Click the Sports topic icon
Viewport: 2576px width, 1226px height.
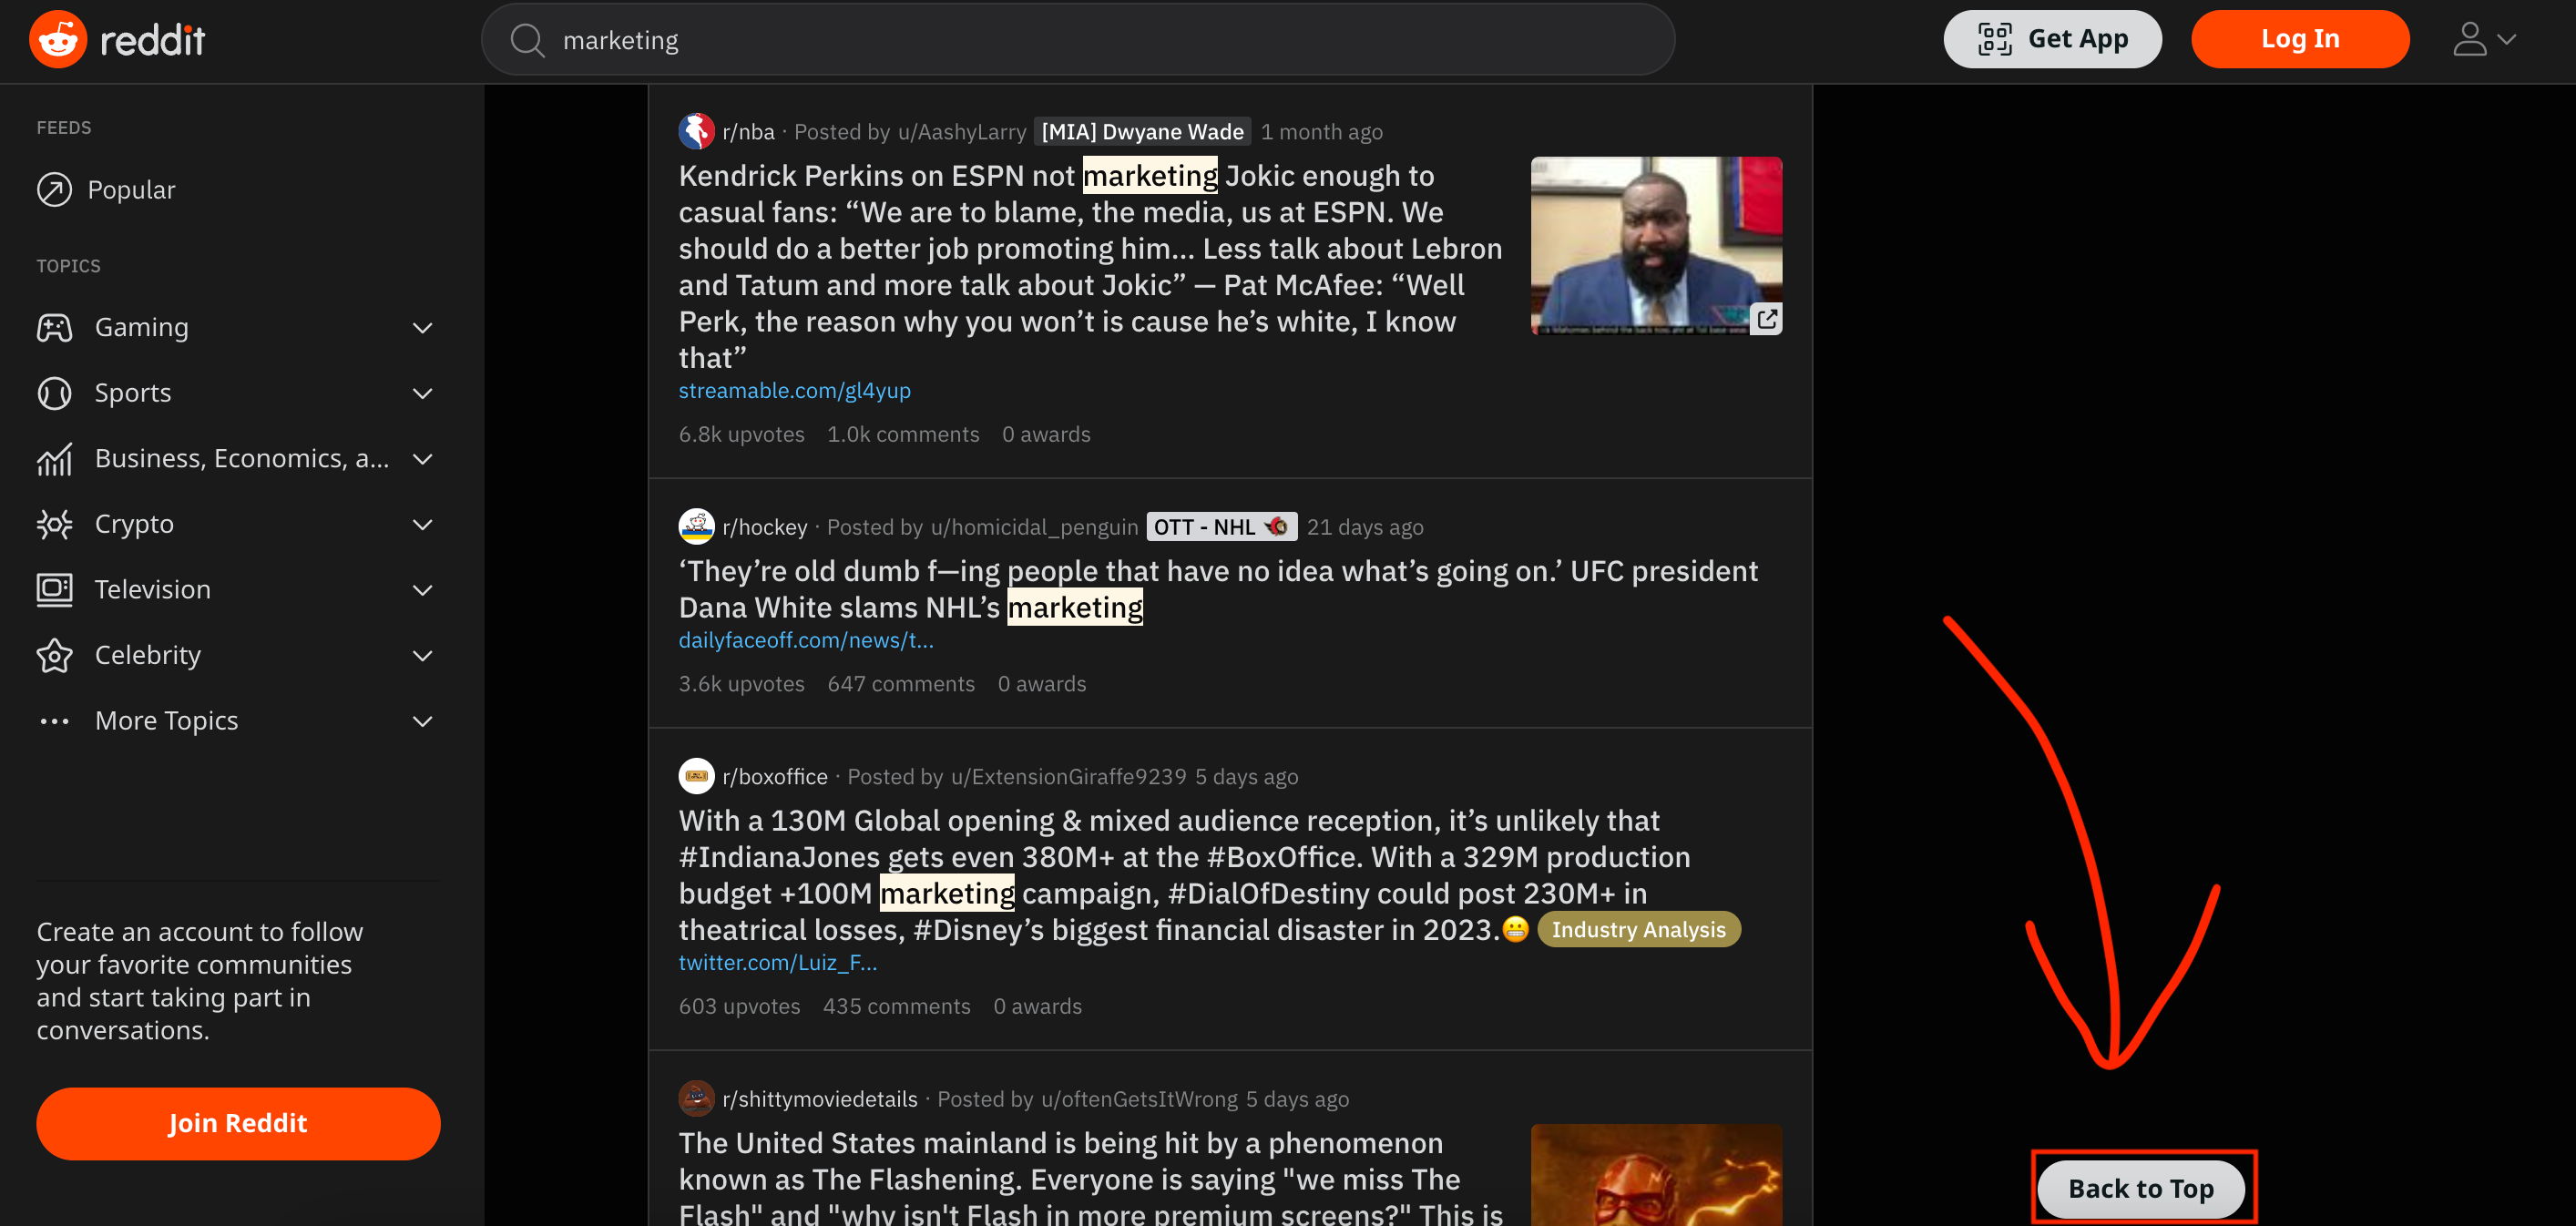[x=56, y=391]
